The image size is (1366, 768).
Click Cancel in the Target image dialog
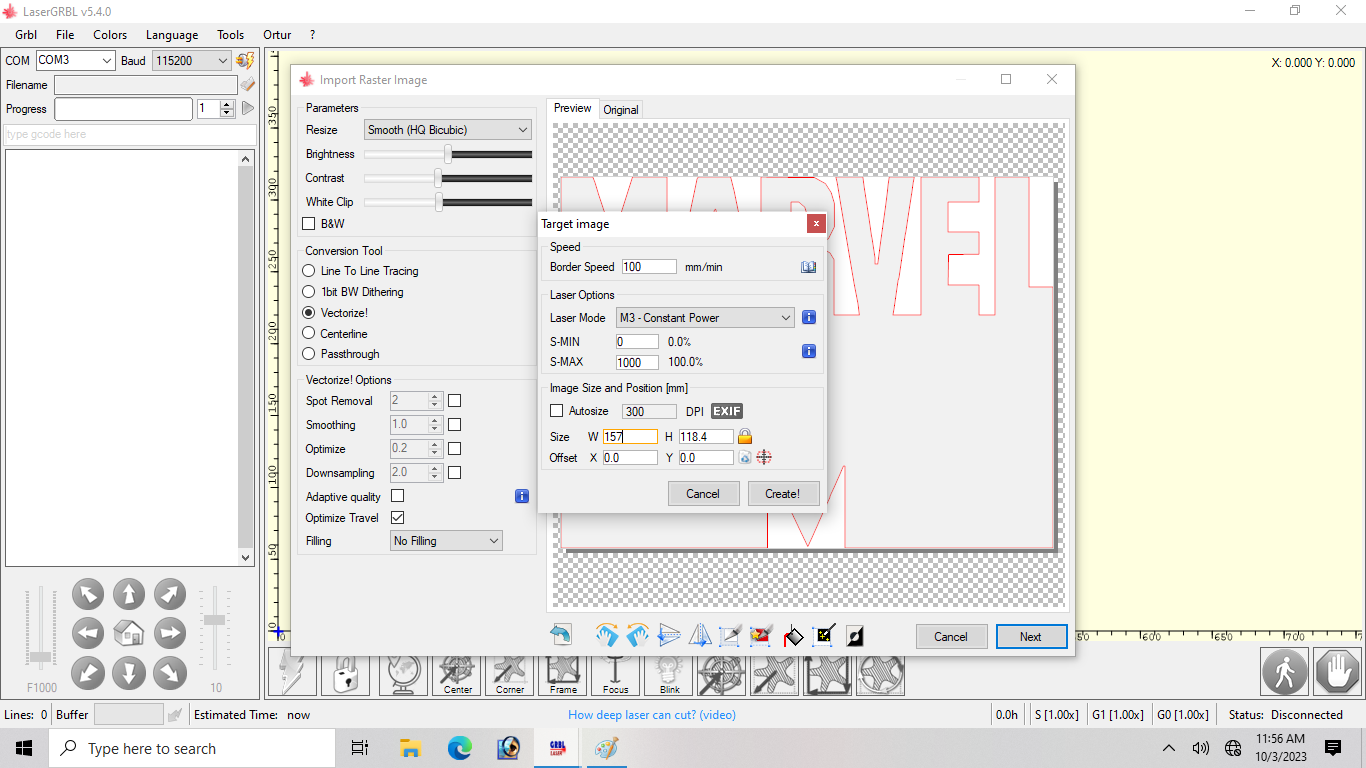703,493
